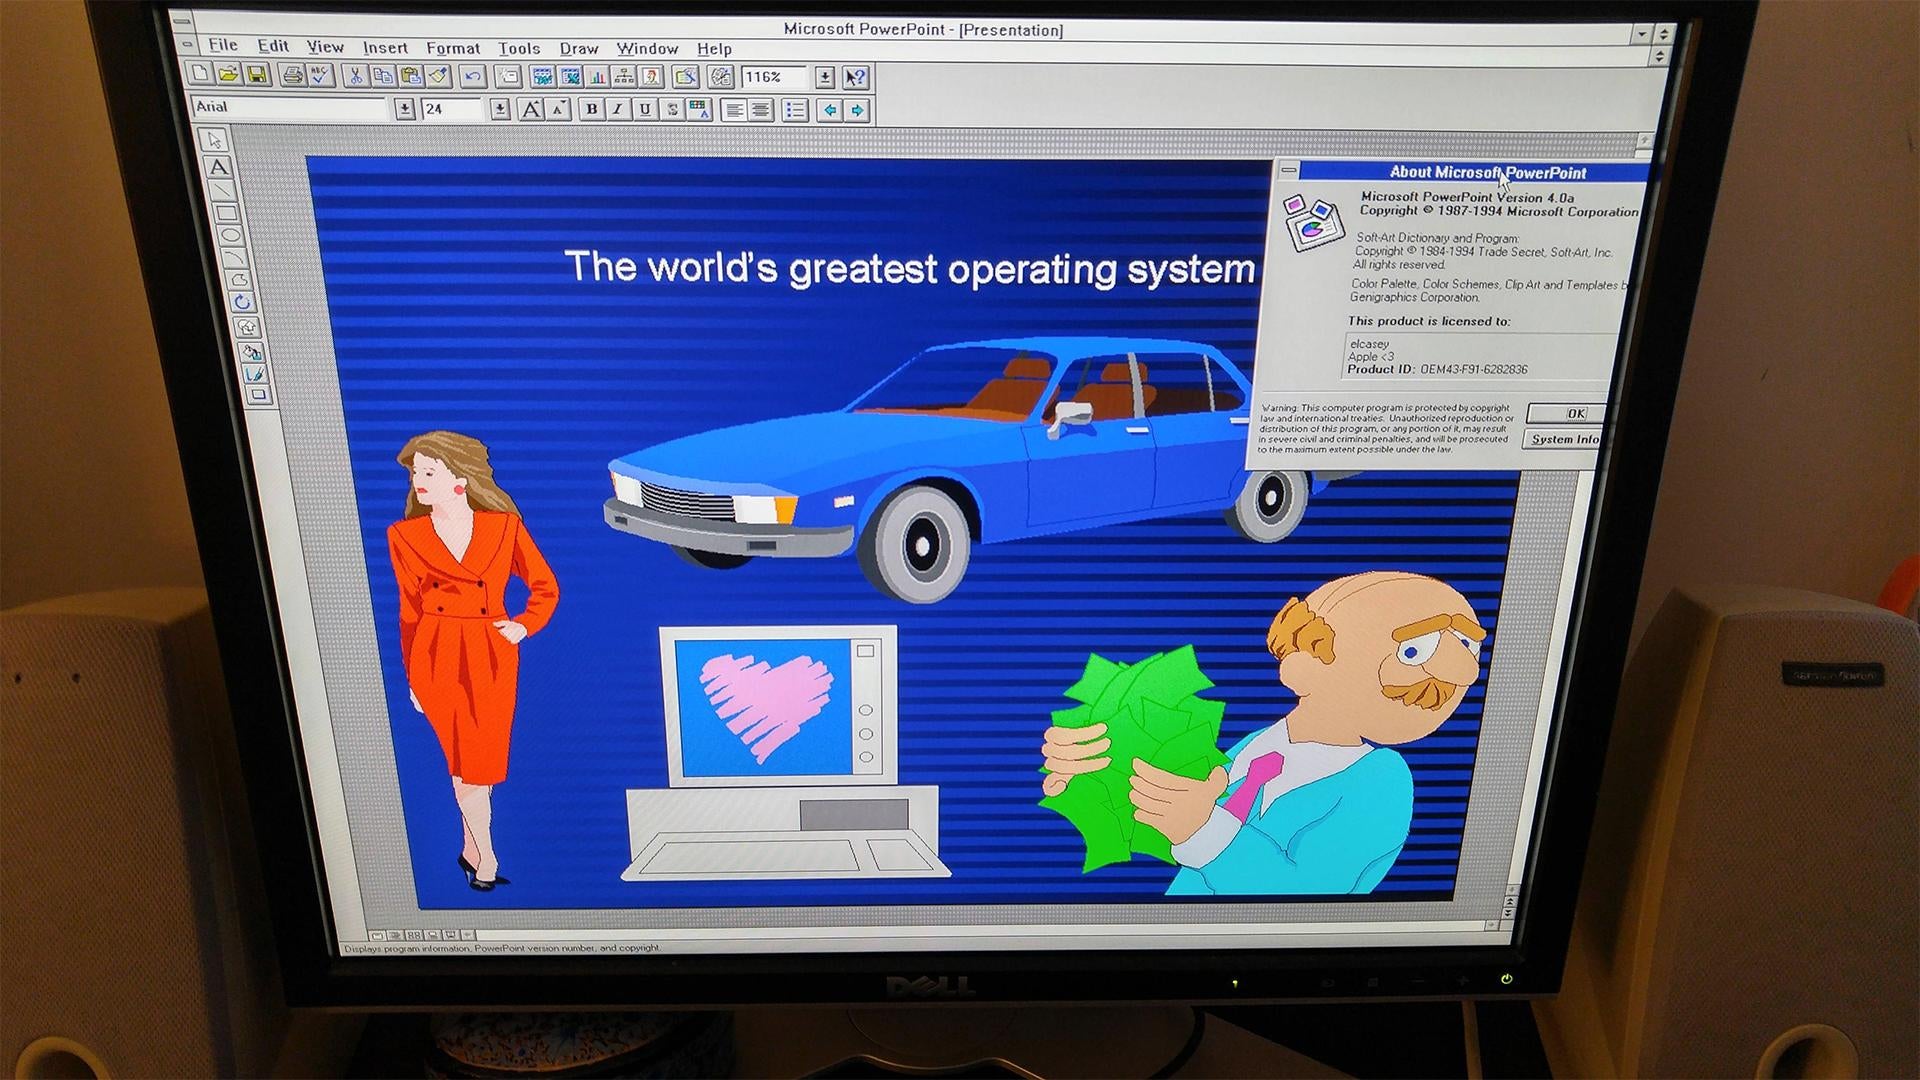Open the File menu
1920x1080 pixels.
pyautogui.click(x=223, y=45)
